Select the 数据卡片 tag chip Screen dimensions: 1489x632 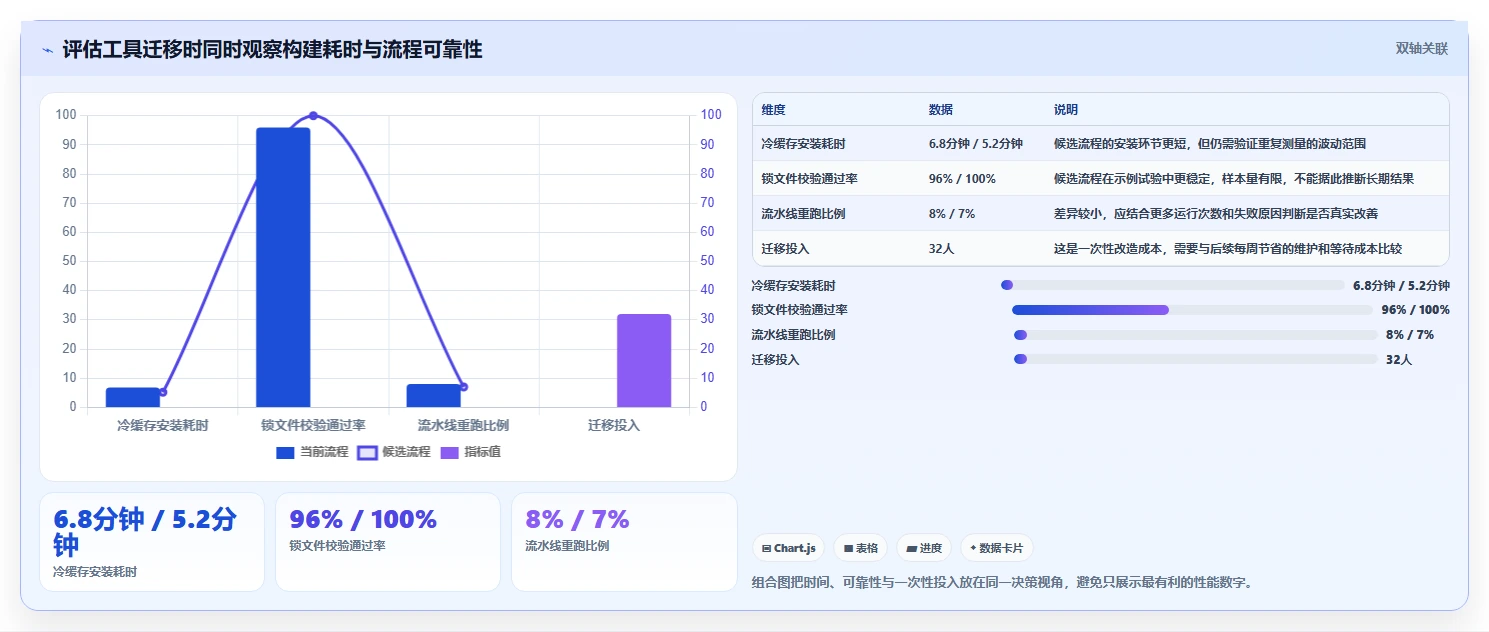(997, 548)
